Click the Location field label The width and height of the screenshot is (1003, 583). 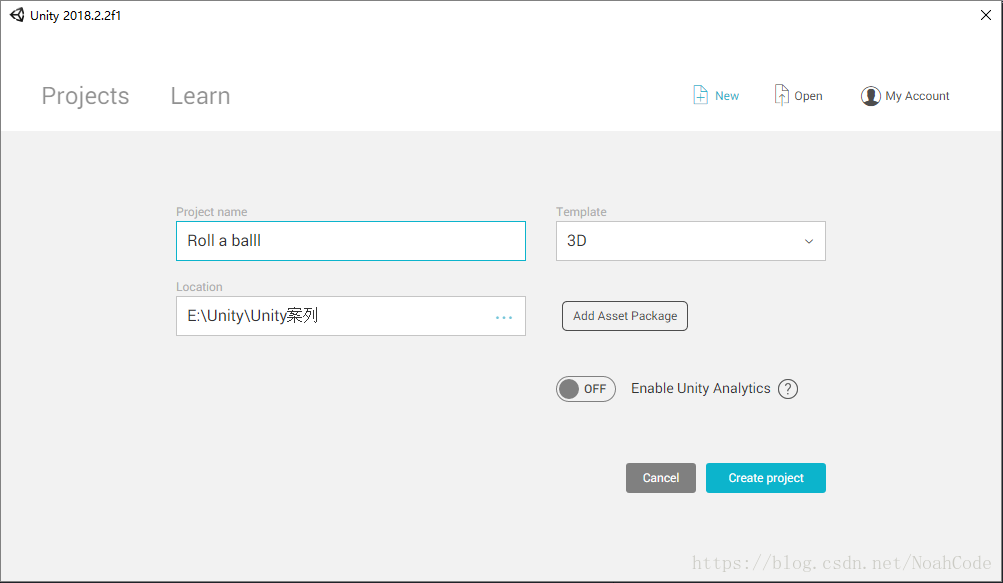point(199,287)
